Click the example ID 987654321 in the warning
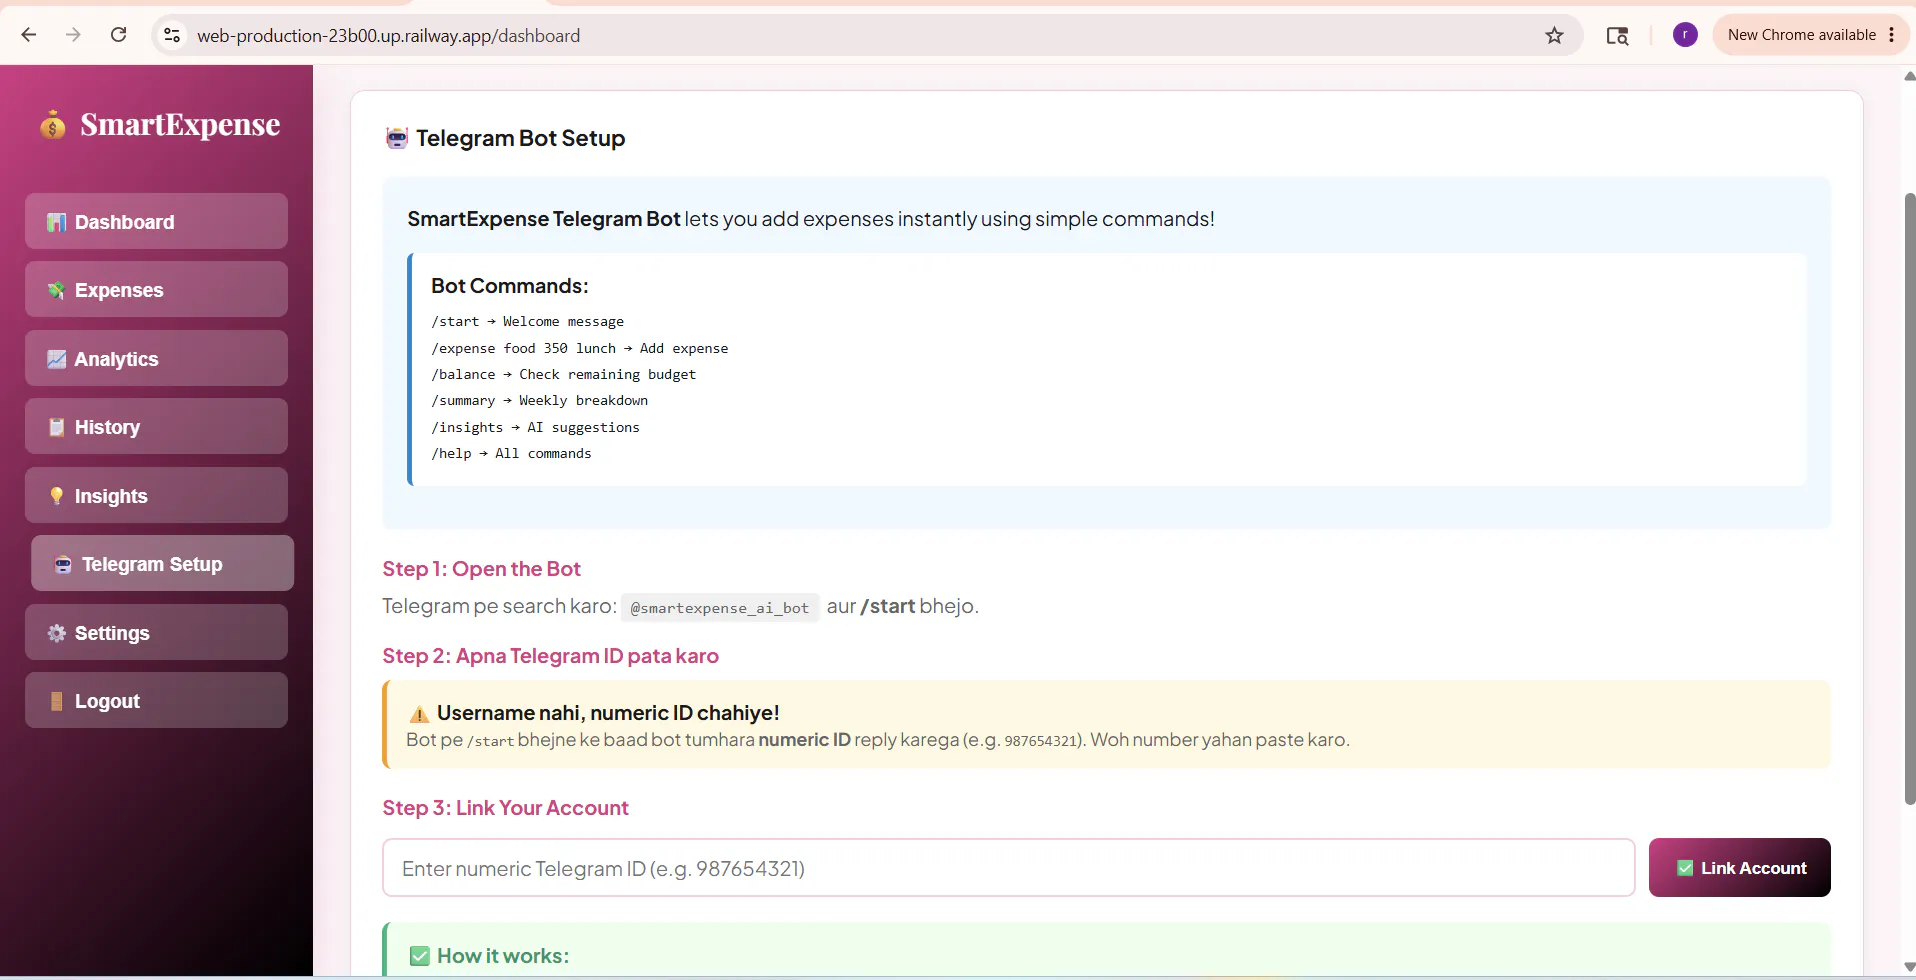This screenshot has width=1916, height=980. 1041,741
